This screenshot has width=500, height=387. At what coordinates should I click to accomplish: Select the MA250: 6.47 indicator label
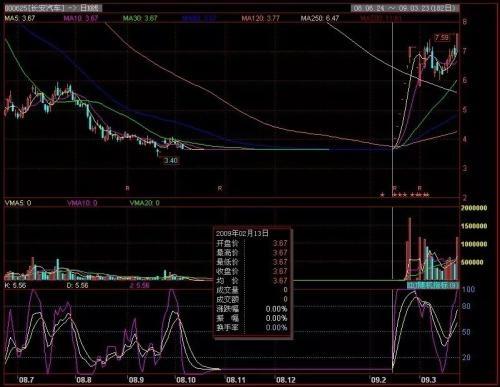tap(320, 18)
